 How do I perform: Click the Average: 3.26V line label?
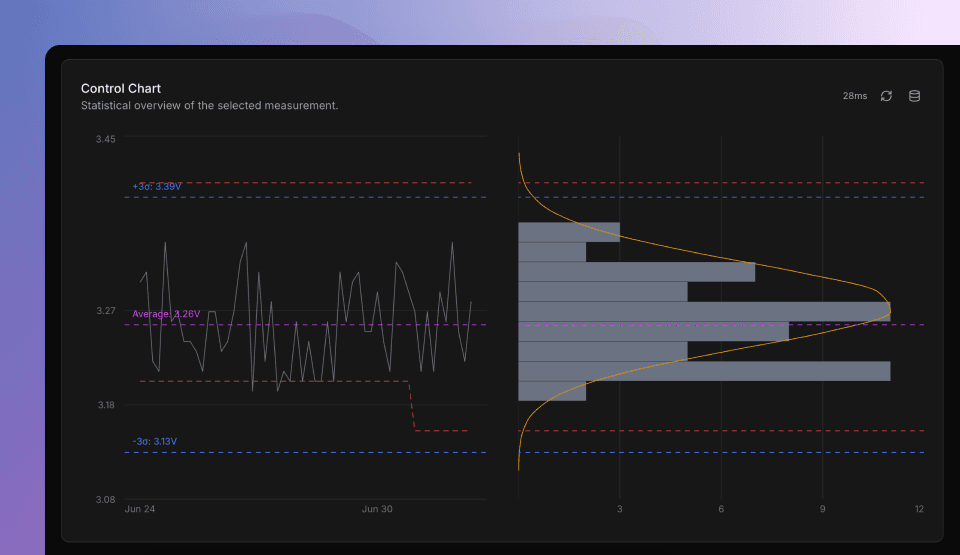[x=166, y=314]
